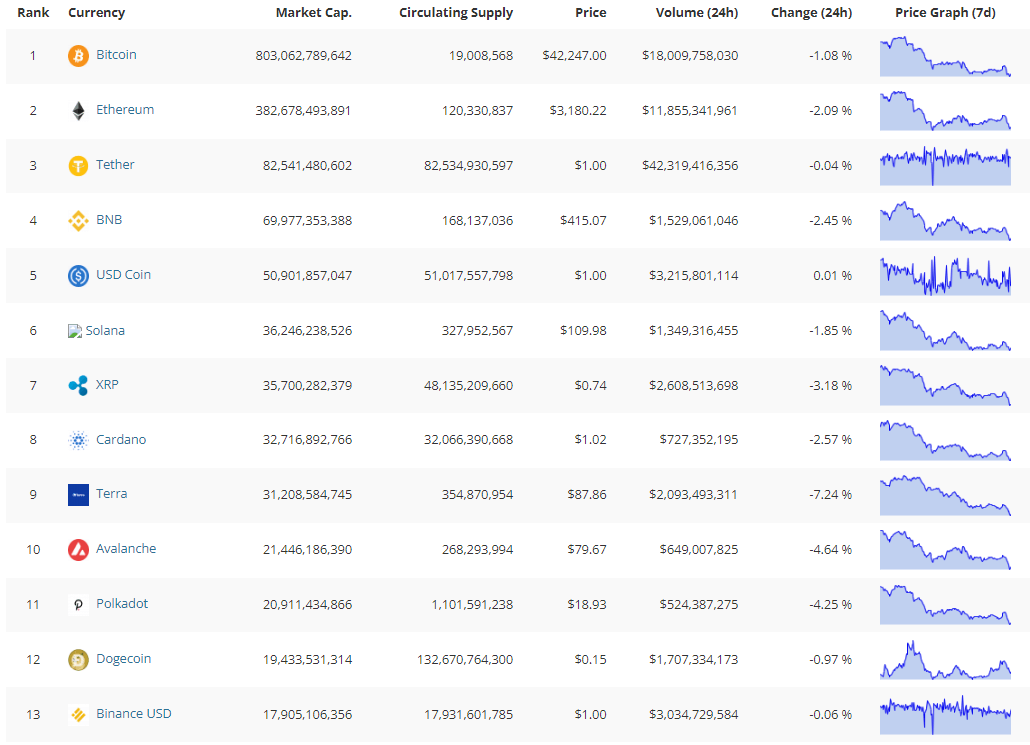Open the Avalanche currency link
The image size is (1030, 745).
coord(126,549)
